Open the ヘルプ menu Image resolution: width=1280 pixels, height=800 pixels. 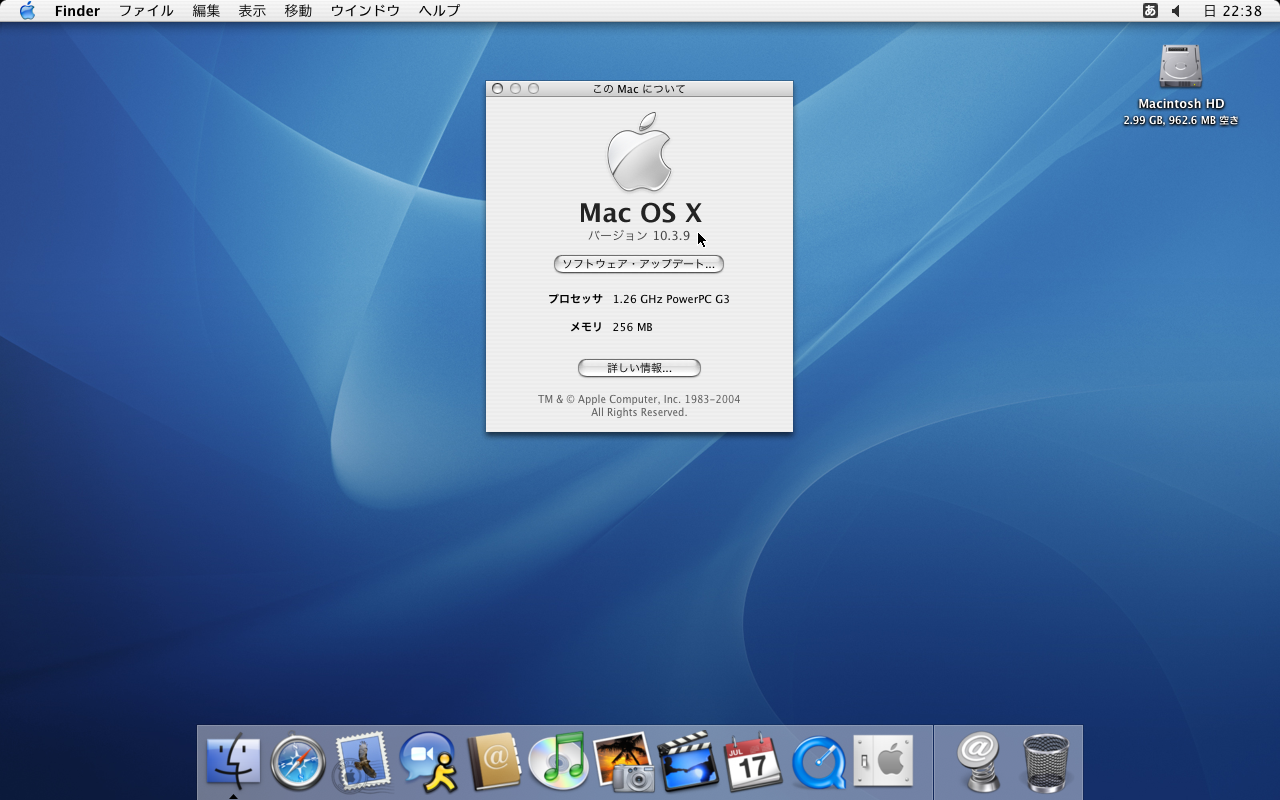pos(439,11)
